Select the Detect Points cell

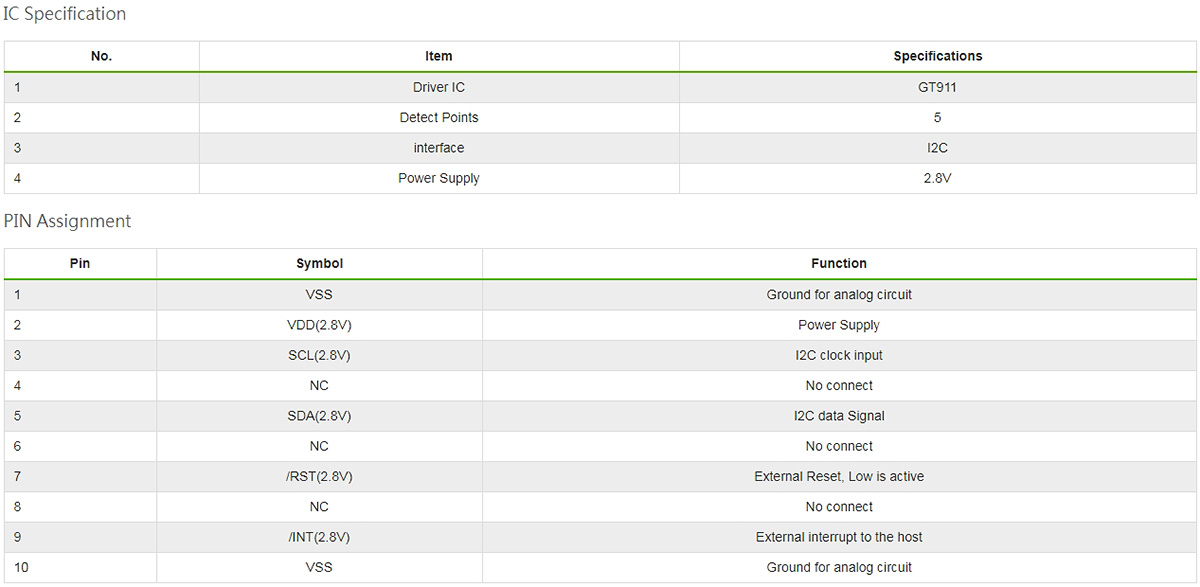(439, 117)
